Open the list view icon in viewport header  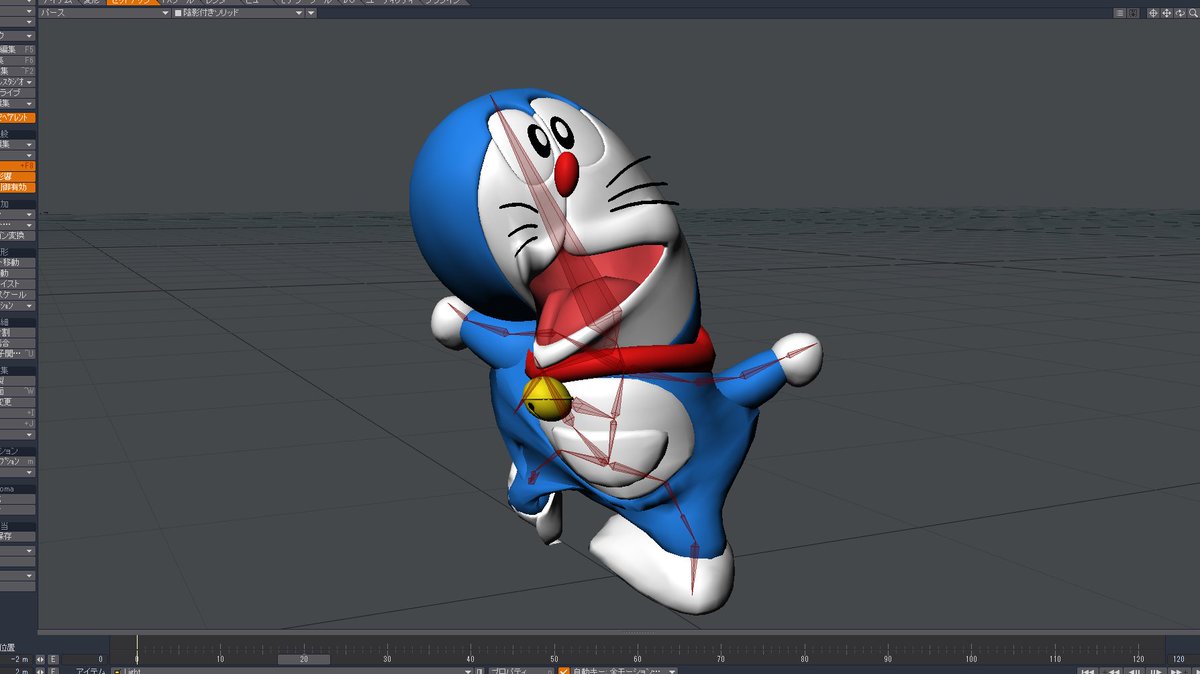(x=1119, y=13)
